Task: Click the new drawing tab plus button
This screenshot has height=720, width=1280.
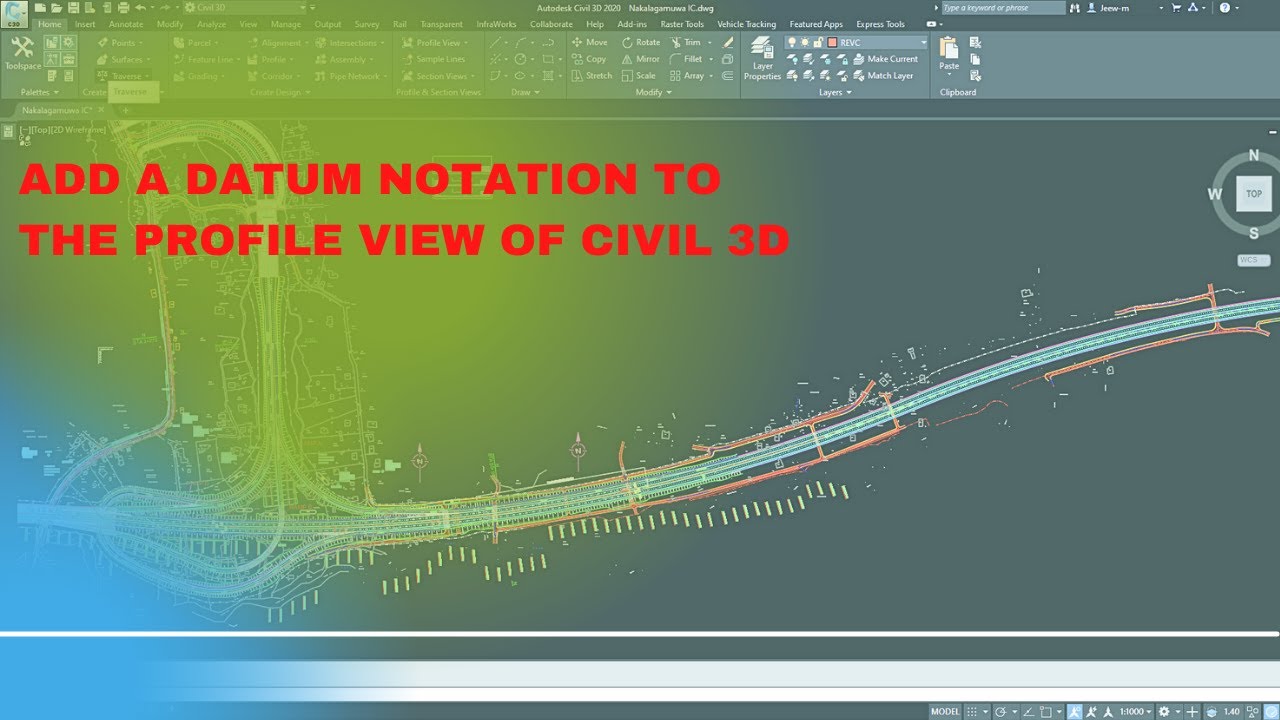Action: (x=125, y=109)
